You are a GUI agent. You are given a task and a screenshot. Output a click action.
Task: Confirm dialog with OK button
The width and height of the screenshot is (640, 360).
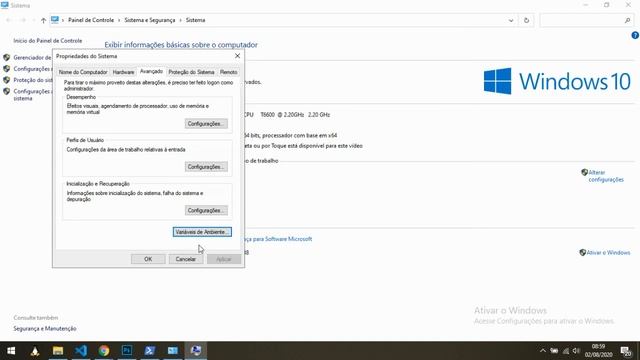(x=148, y=259)
